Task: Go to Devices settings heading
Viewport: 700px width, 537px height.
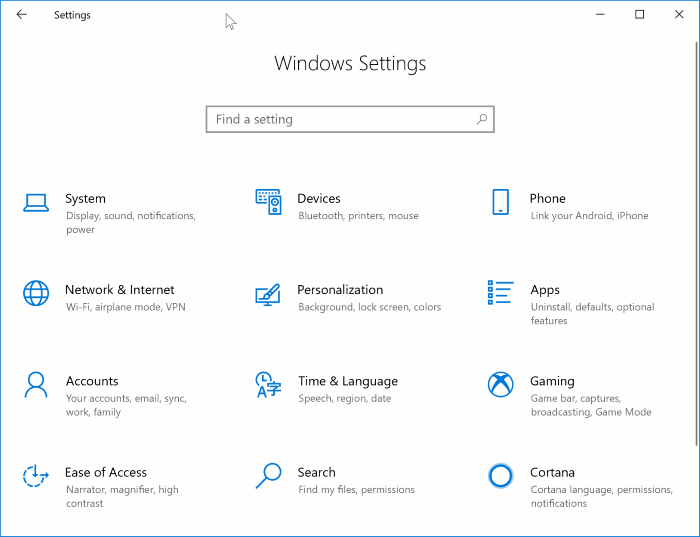Action: pos(319,199)
